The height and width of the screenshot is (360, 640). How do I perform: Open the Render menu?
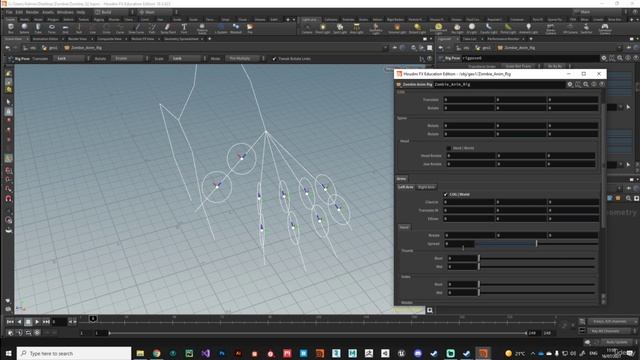point(32,12)
